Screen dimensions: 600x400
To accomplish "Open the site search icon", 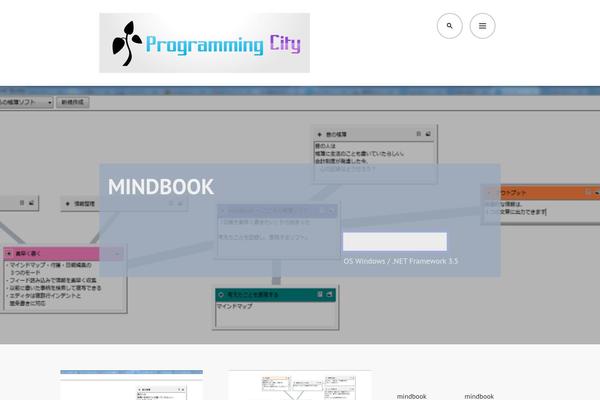I will click(450, 26).
